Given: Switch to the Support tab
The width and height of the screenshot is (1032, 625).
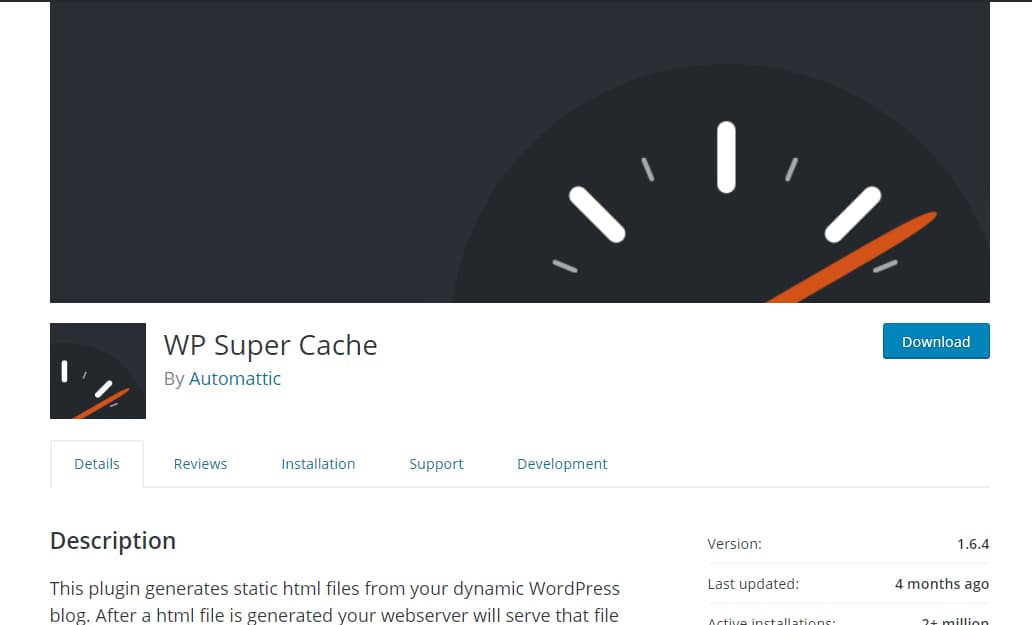Looking at the screenshot, I should pyautogui.click(x=436, y=463).
